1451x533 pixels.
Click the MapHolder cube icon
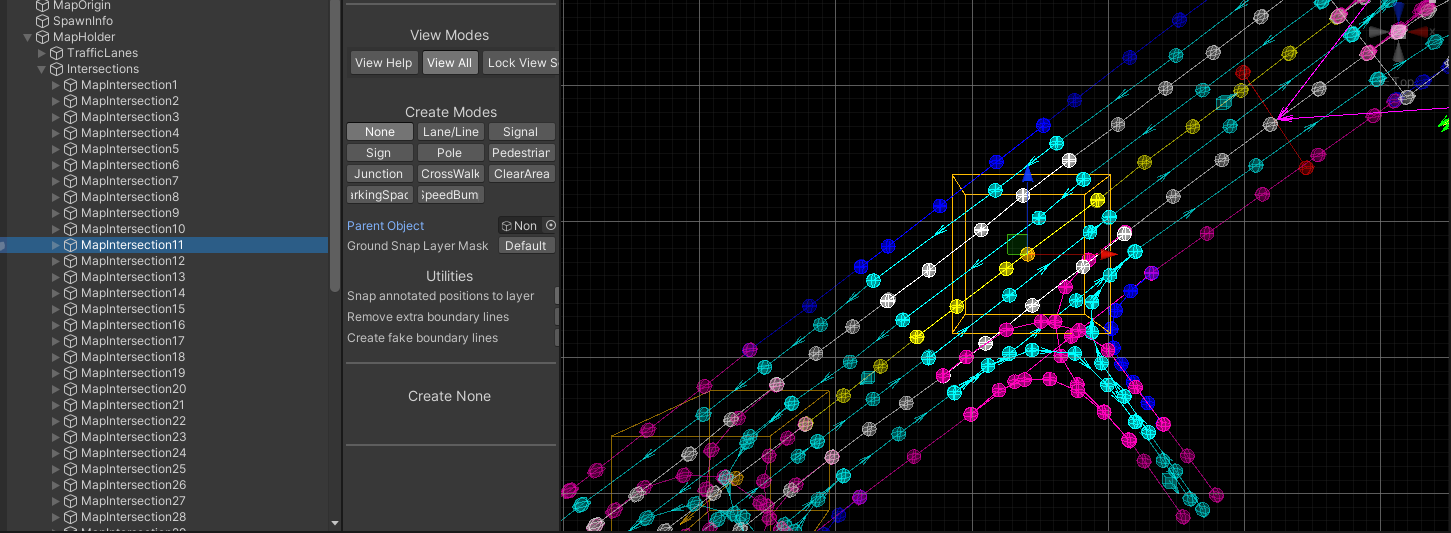pyautogui.click(x=43, y=37)
